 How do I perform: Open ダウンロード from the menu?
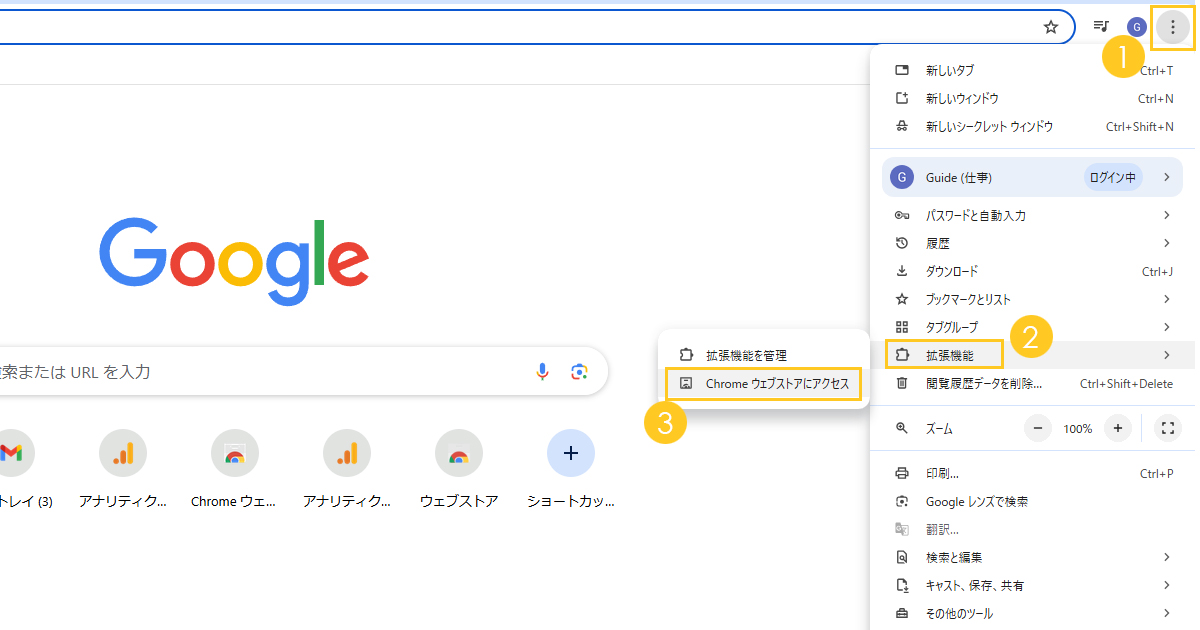[x=1032, y=271]
